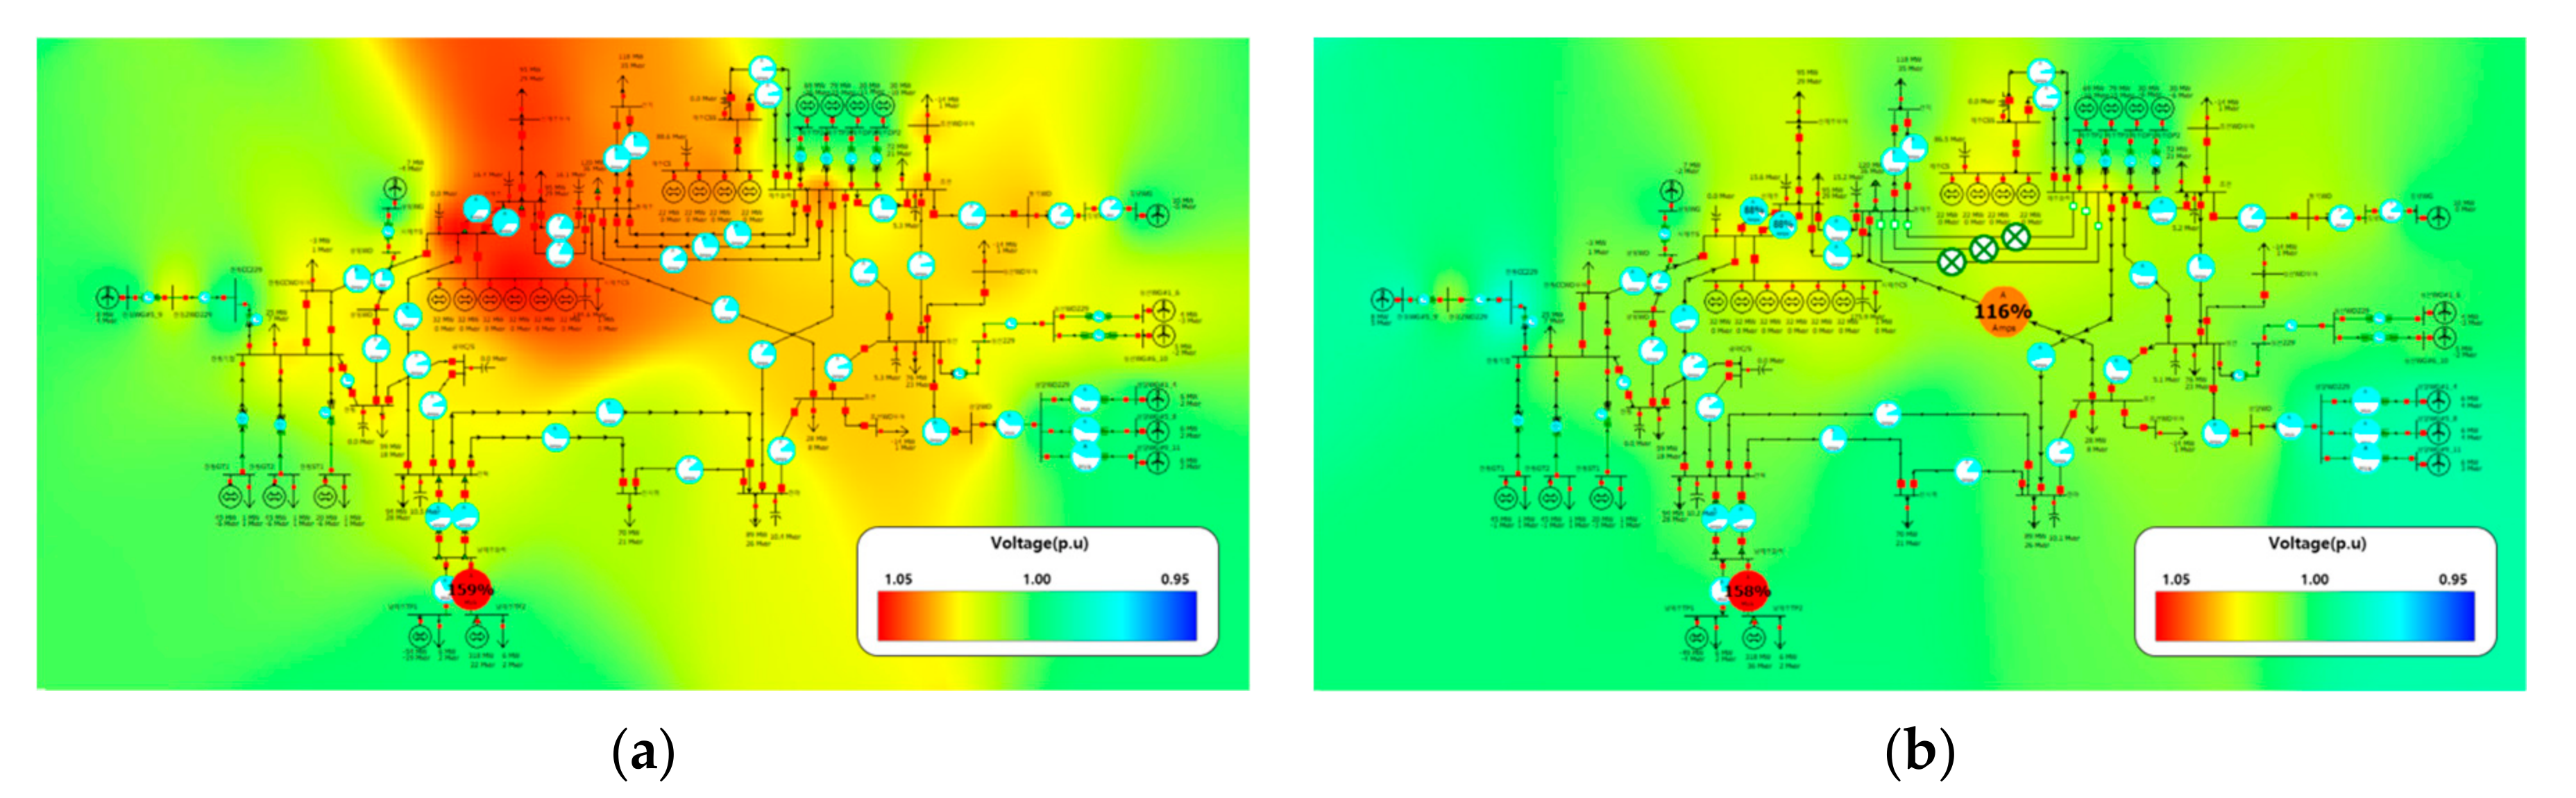Click the red 159% overload indicator in diagram (a)
The width and height of the screenshot is (2576, 798).
pyautogui.click(x=470, y=589)
